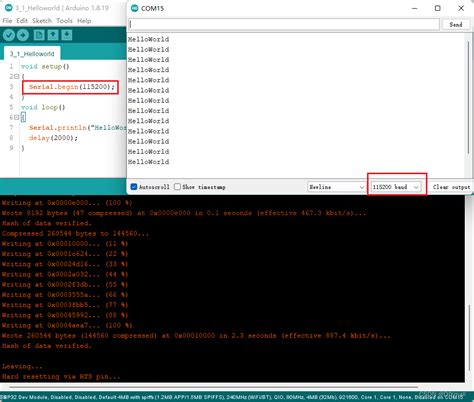The height and width of the screenshot is (402, 474).
Task: Click the console horizontal scrollbar
Action: tap(213, 387)
